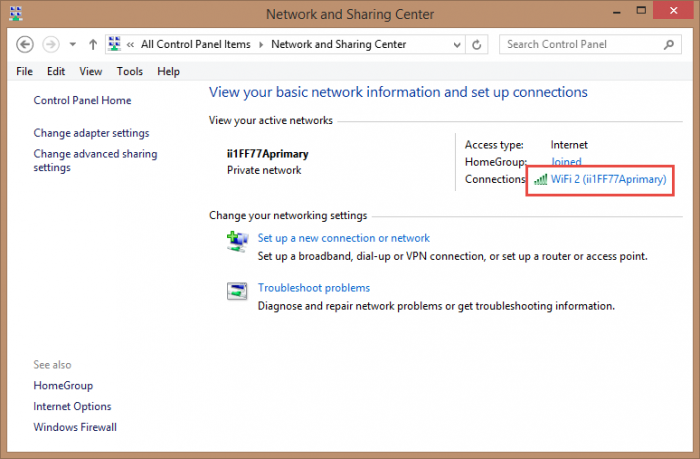Open Change adapter settings
700x459 pixels.
click(x=91, y=133)
